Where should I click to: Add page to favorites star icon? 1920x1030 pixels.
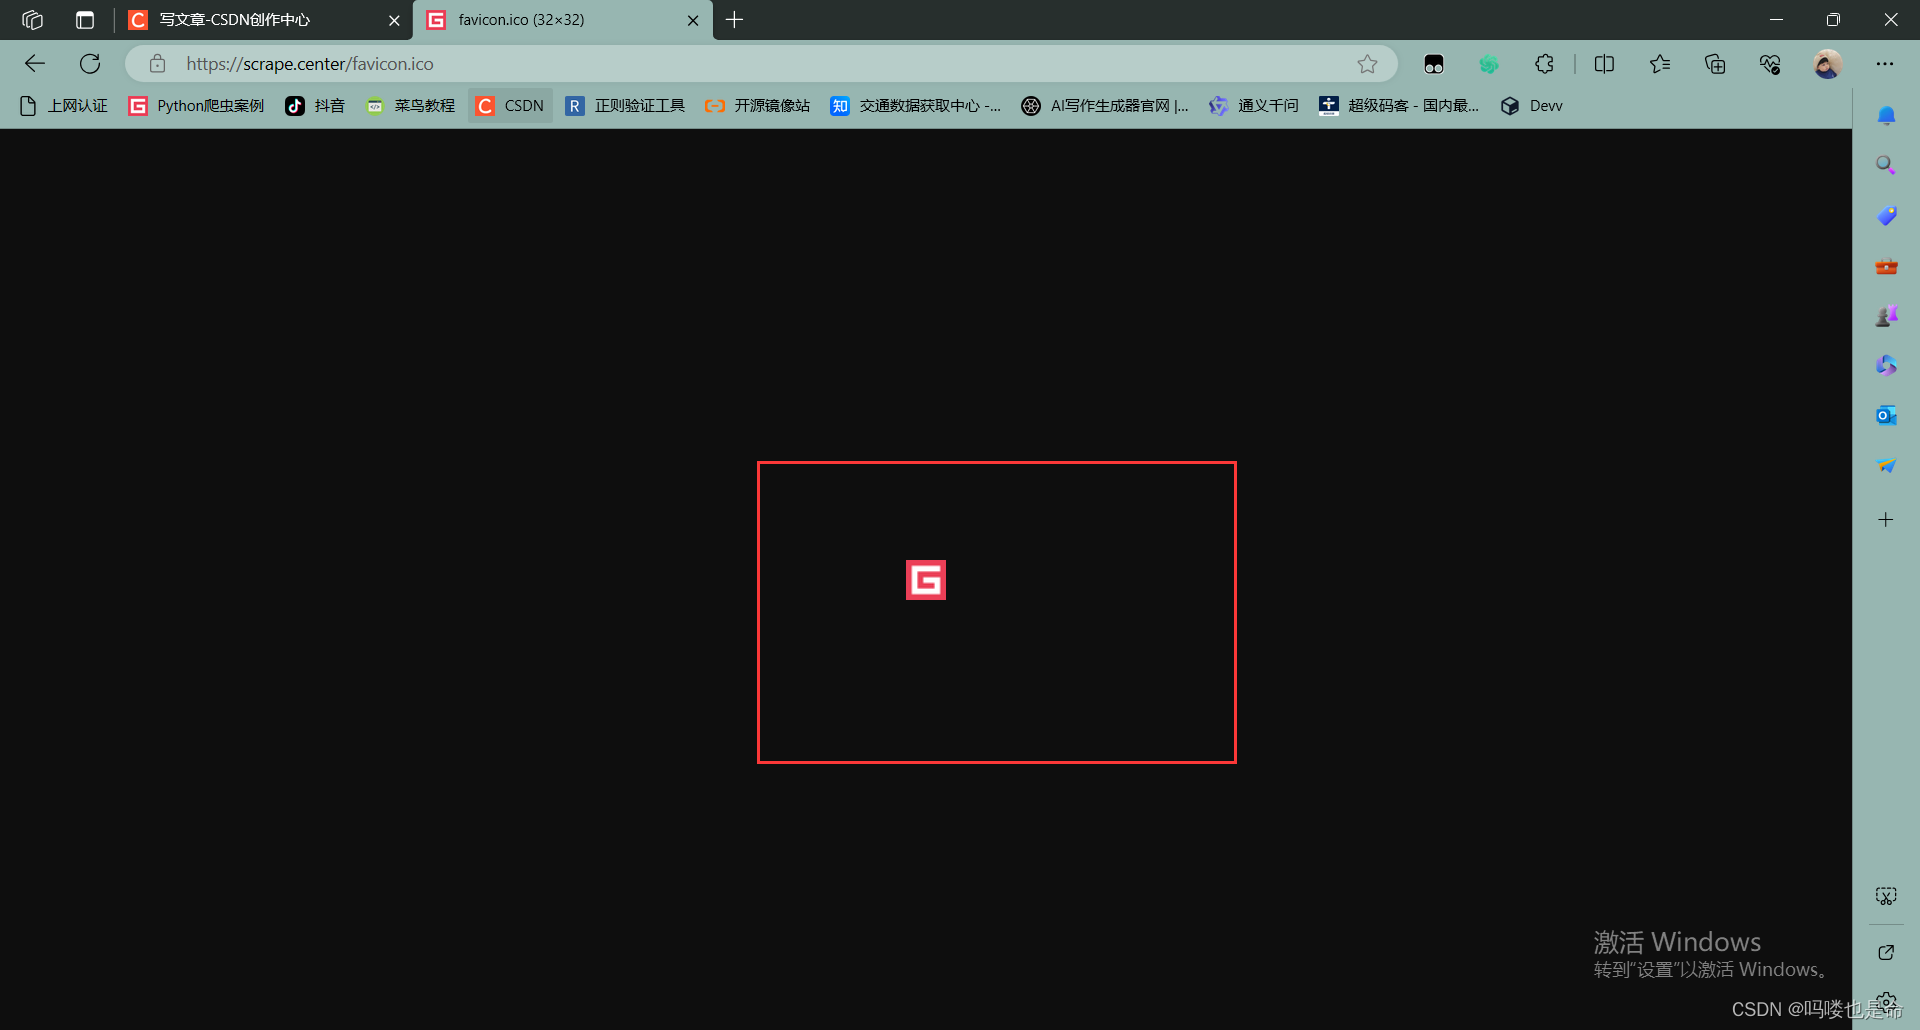click(x=1367, y=64)
